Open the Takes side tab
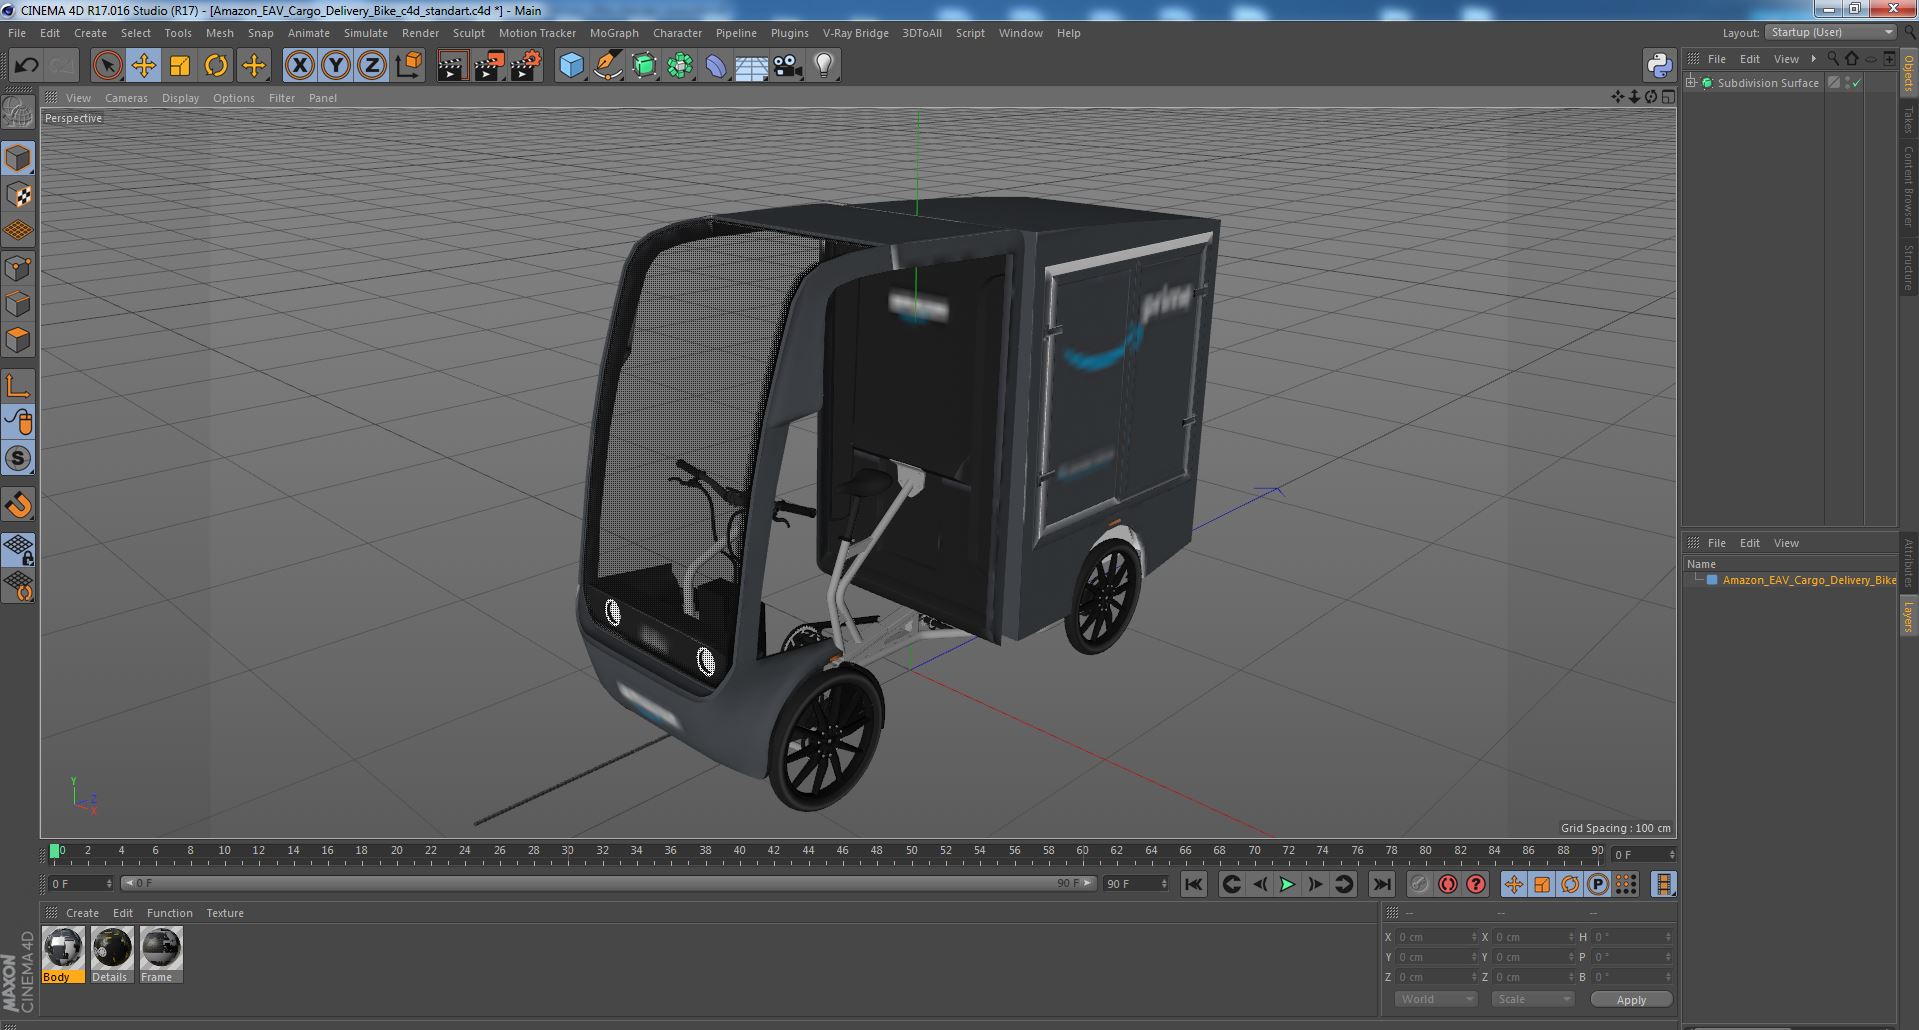The image size is (1919, 1030). [1908, 120]
